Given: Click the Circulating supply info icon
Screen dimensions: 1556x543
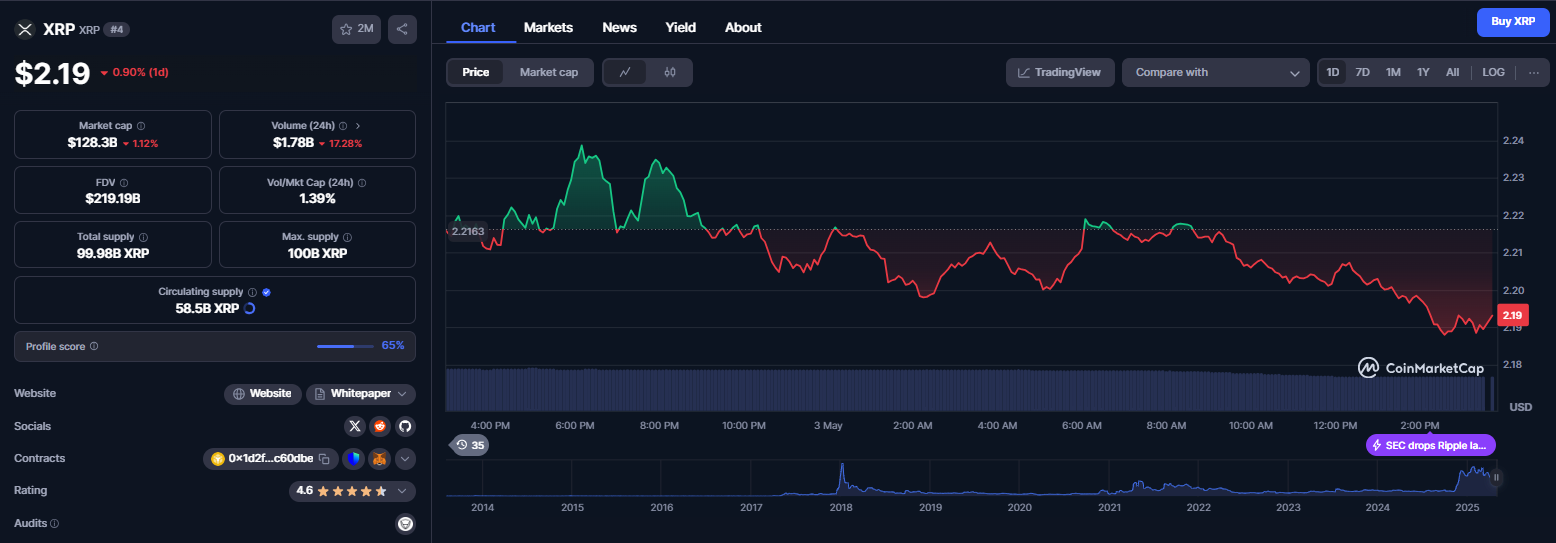Looking at the screenshot, I should tap(252, 292).
